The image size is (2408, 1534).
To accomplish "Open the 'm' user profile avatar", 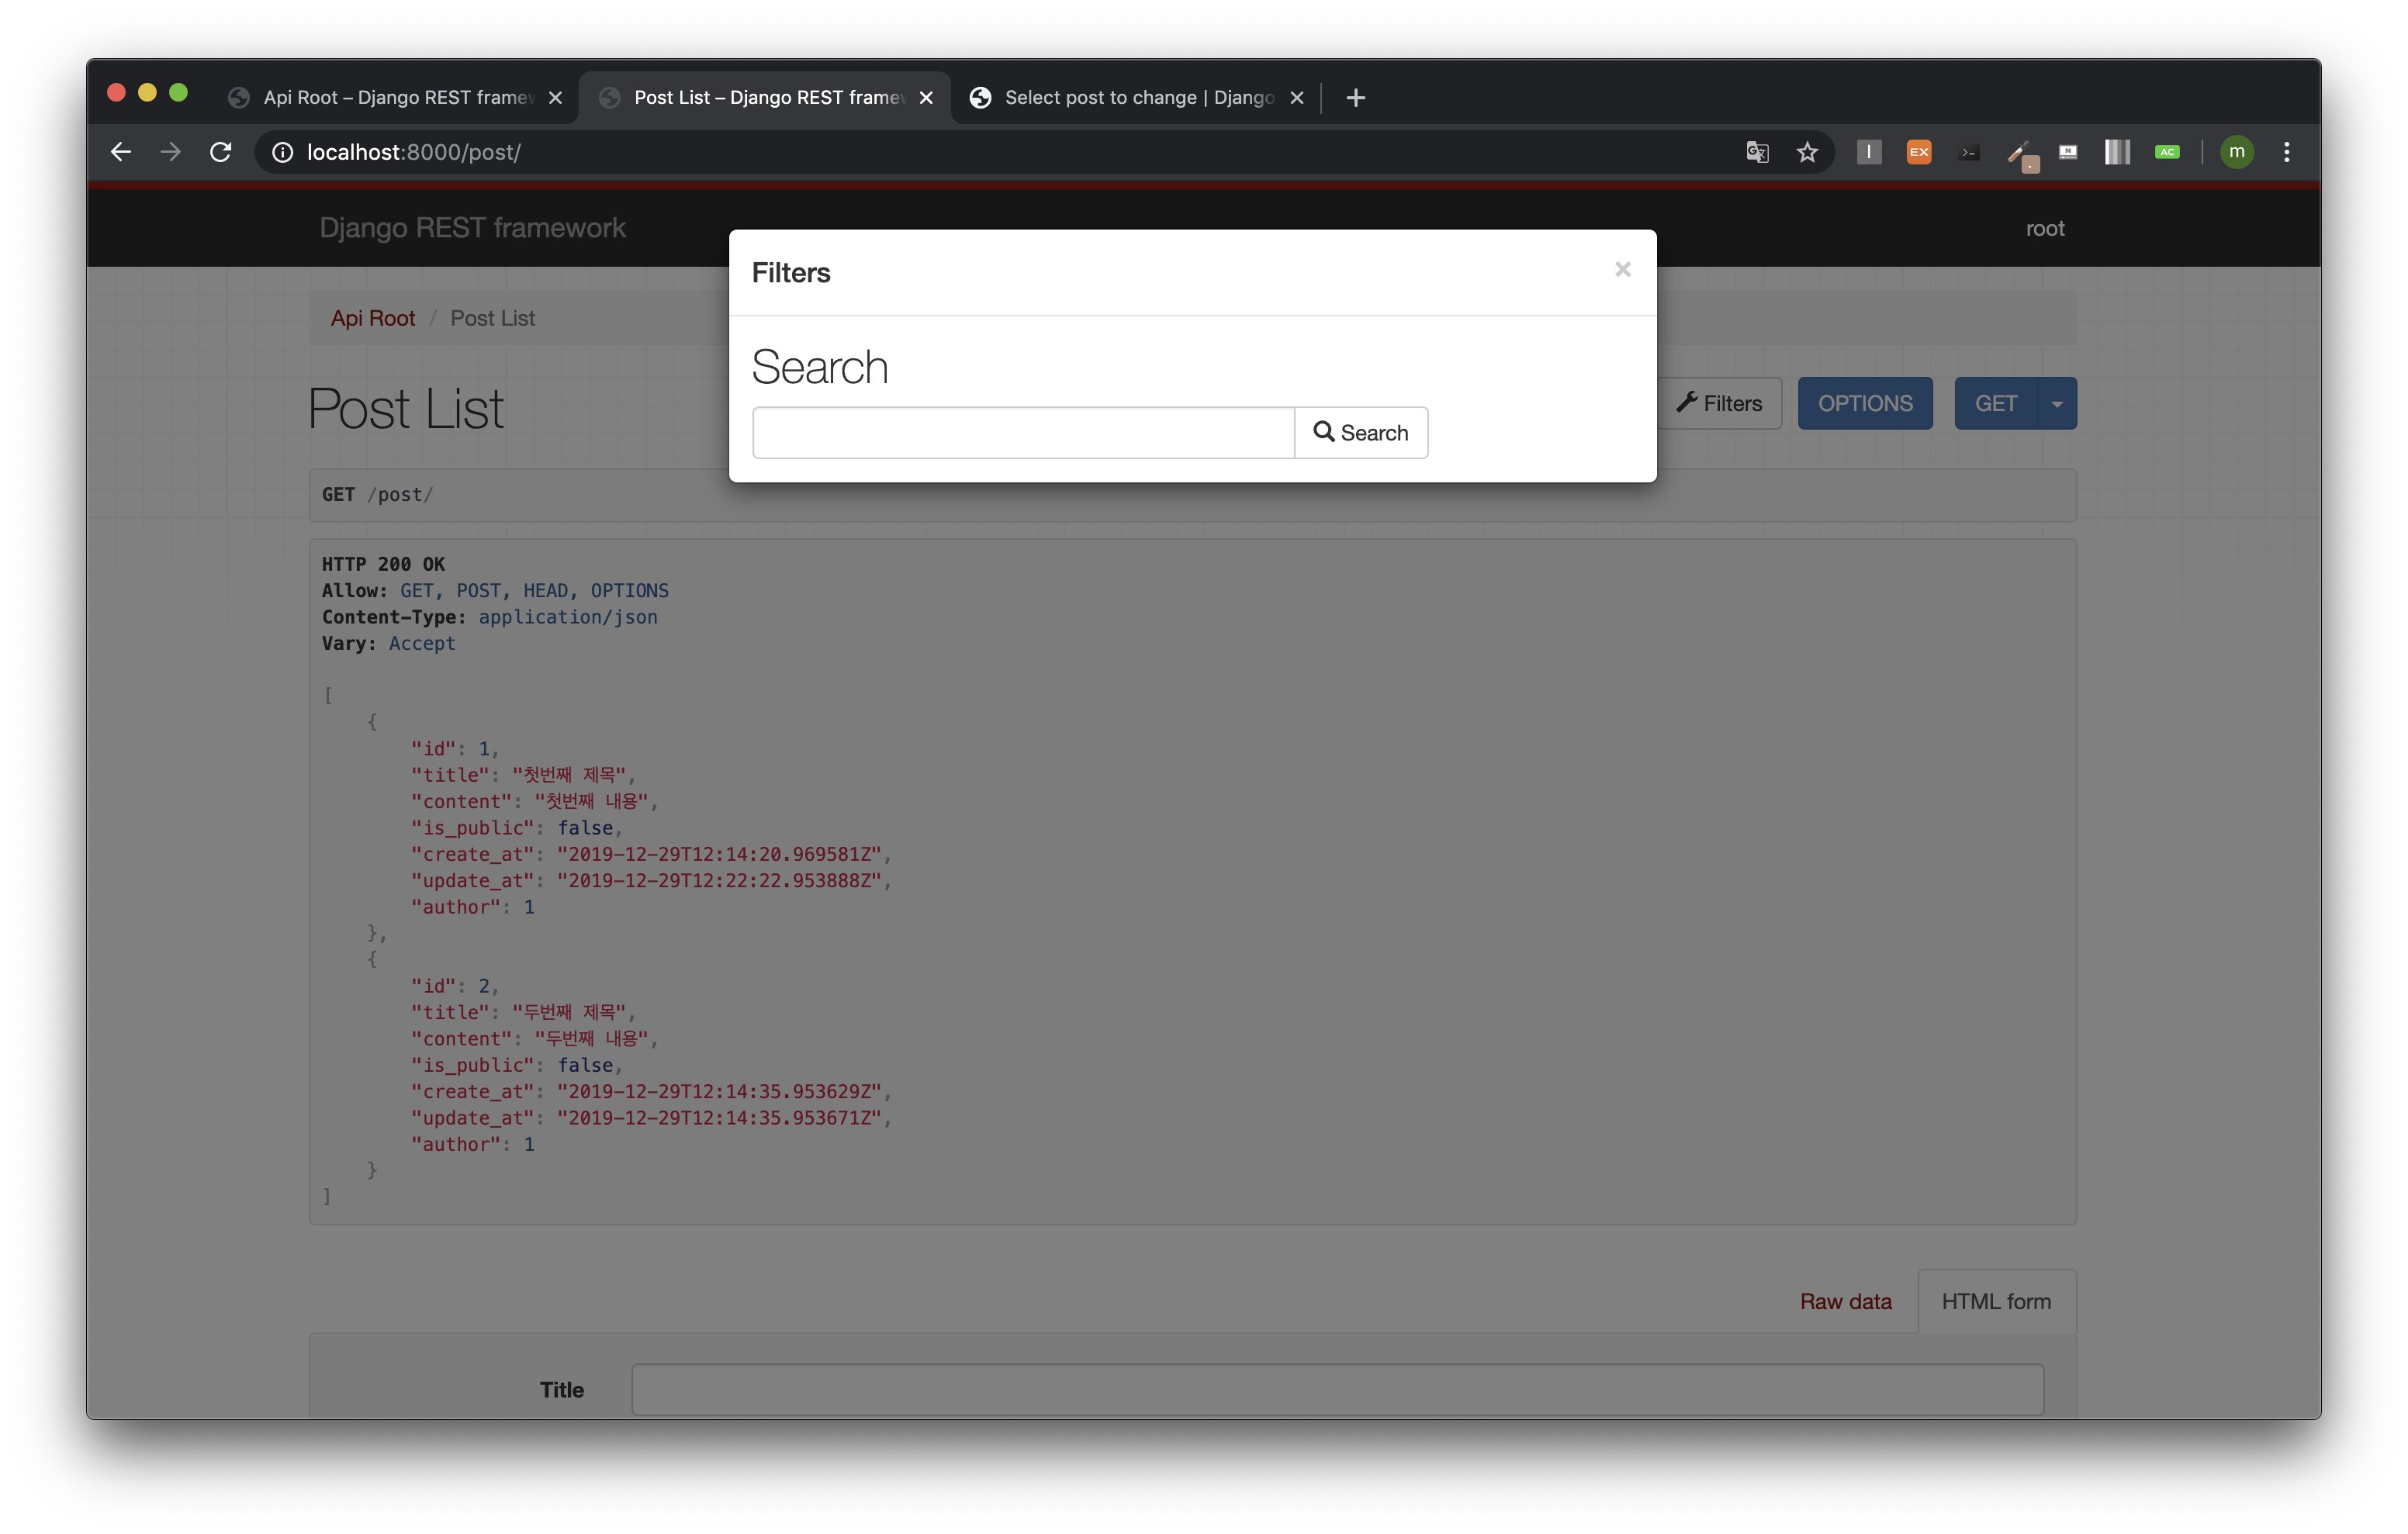I will point(2237,152).
